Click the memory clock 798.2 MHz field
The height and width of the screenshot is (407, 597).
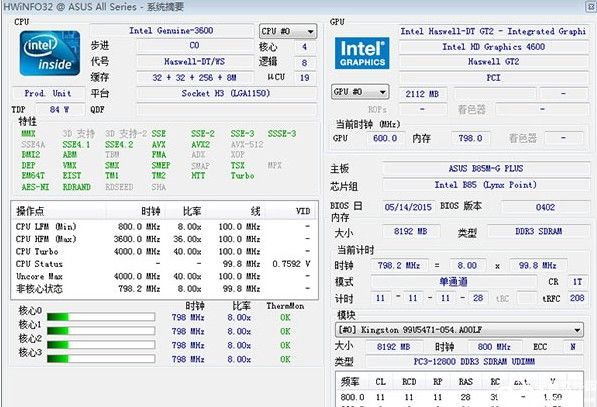399,265
